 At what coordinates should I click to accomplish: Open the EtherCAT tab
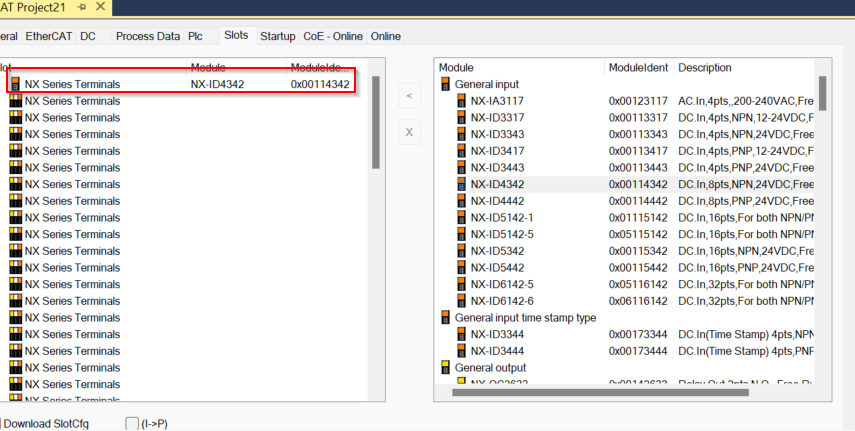coord(49,36)
